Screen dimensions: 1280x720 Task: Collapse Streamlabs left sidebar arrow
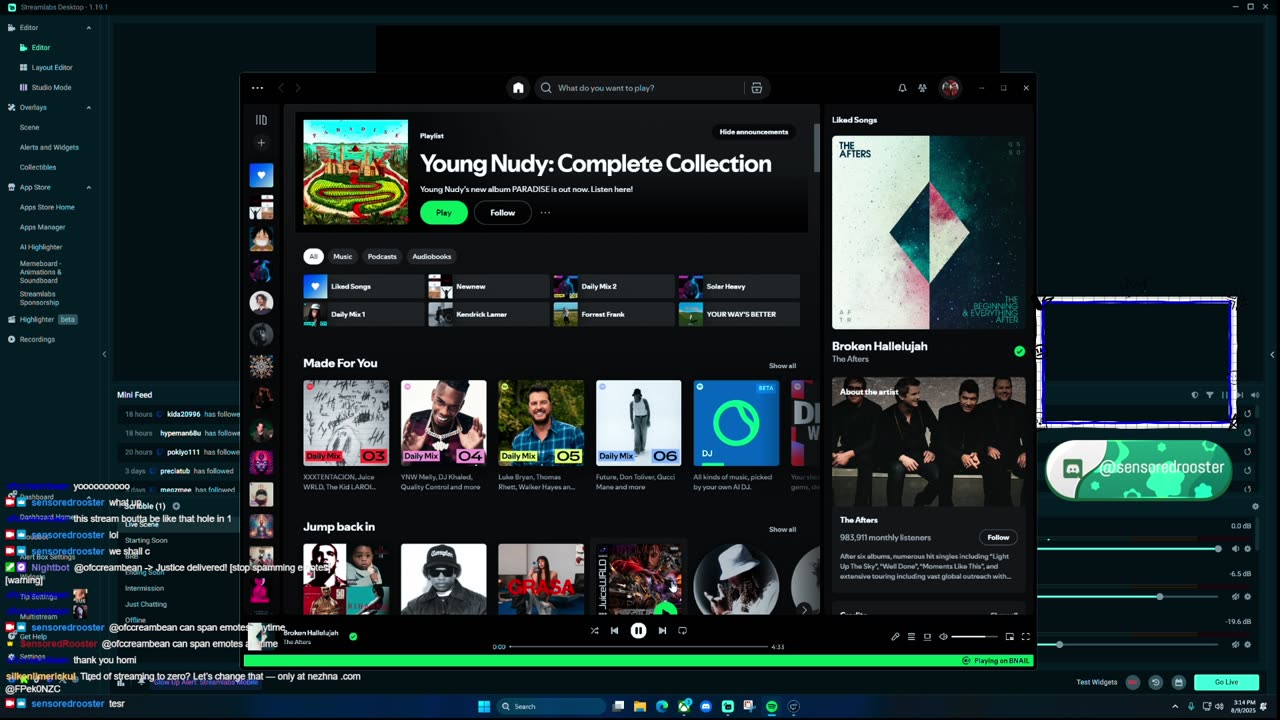104,354
